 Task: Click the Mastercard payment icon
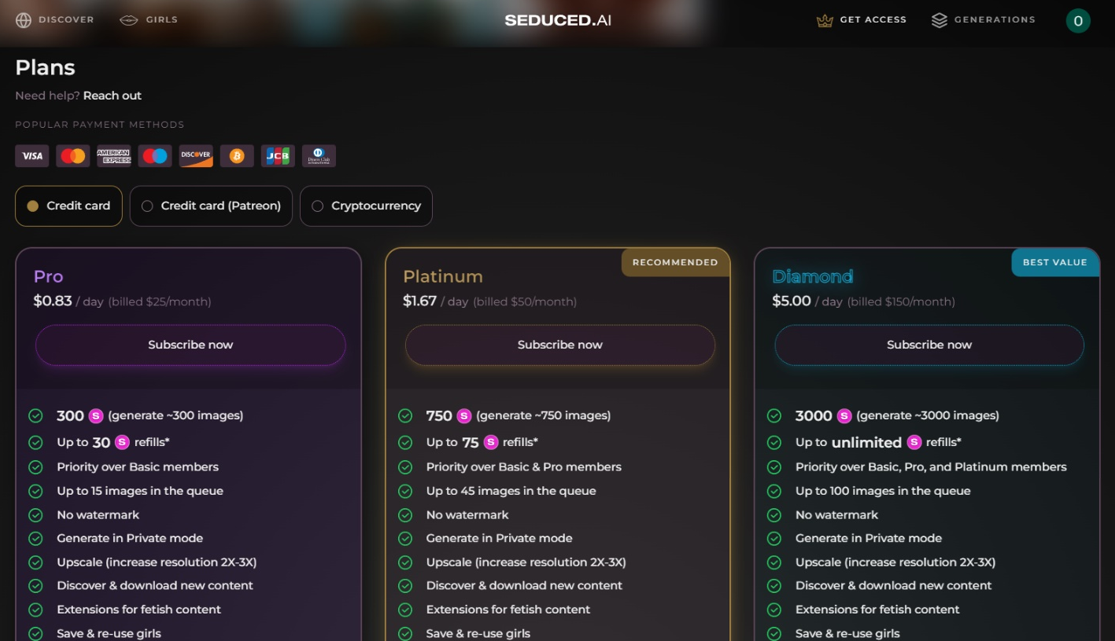73,156
